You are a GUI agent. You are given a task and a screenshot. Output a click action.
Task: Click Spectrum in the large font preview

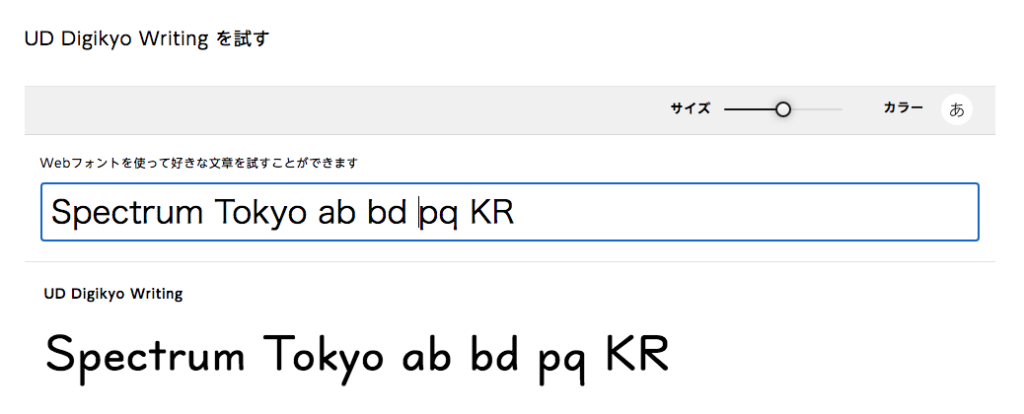click(x=145, y=355)
